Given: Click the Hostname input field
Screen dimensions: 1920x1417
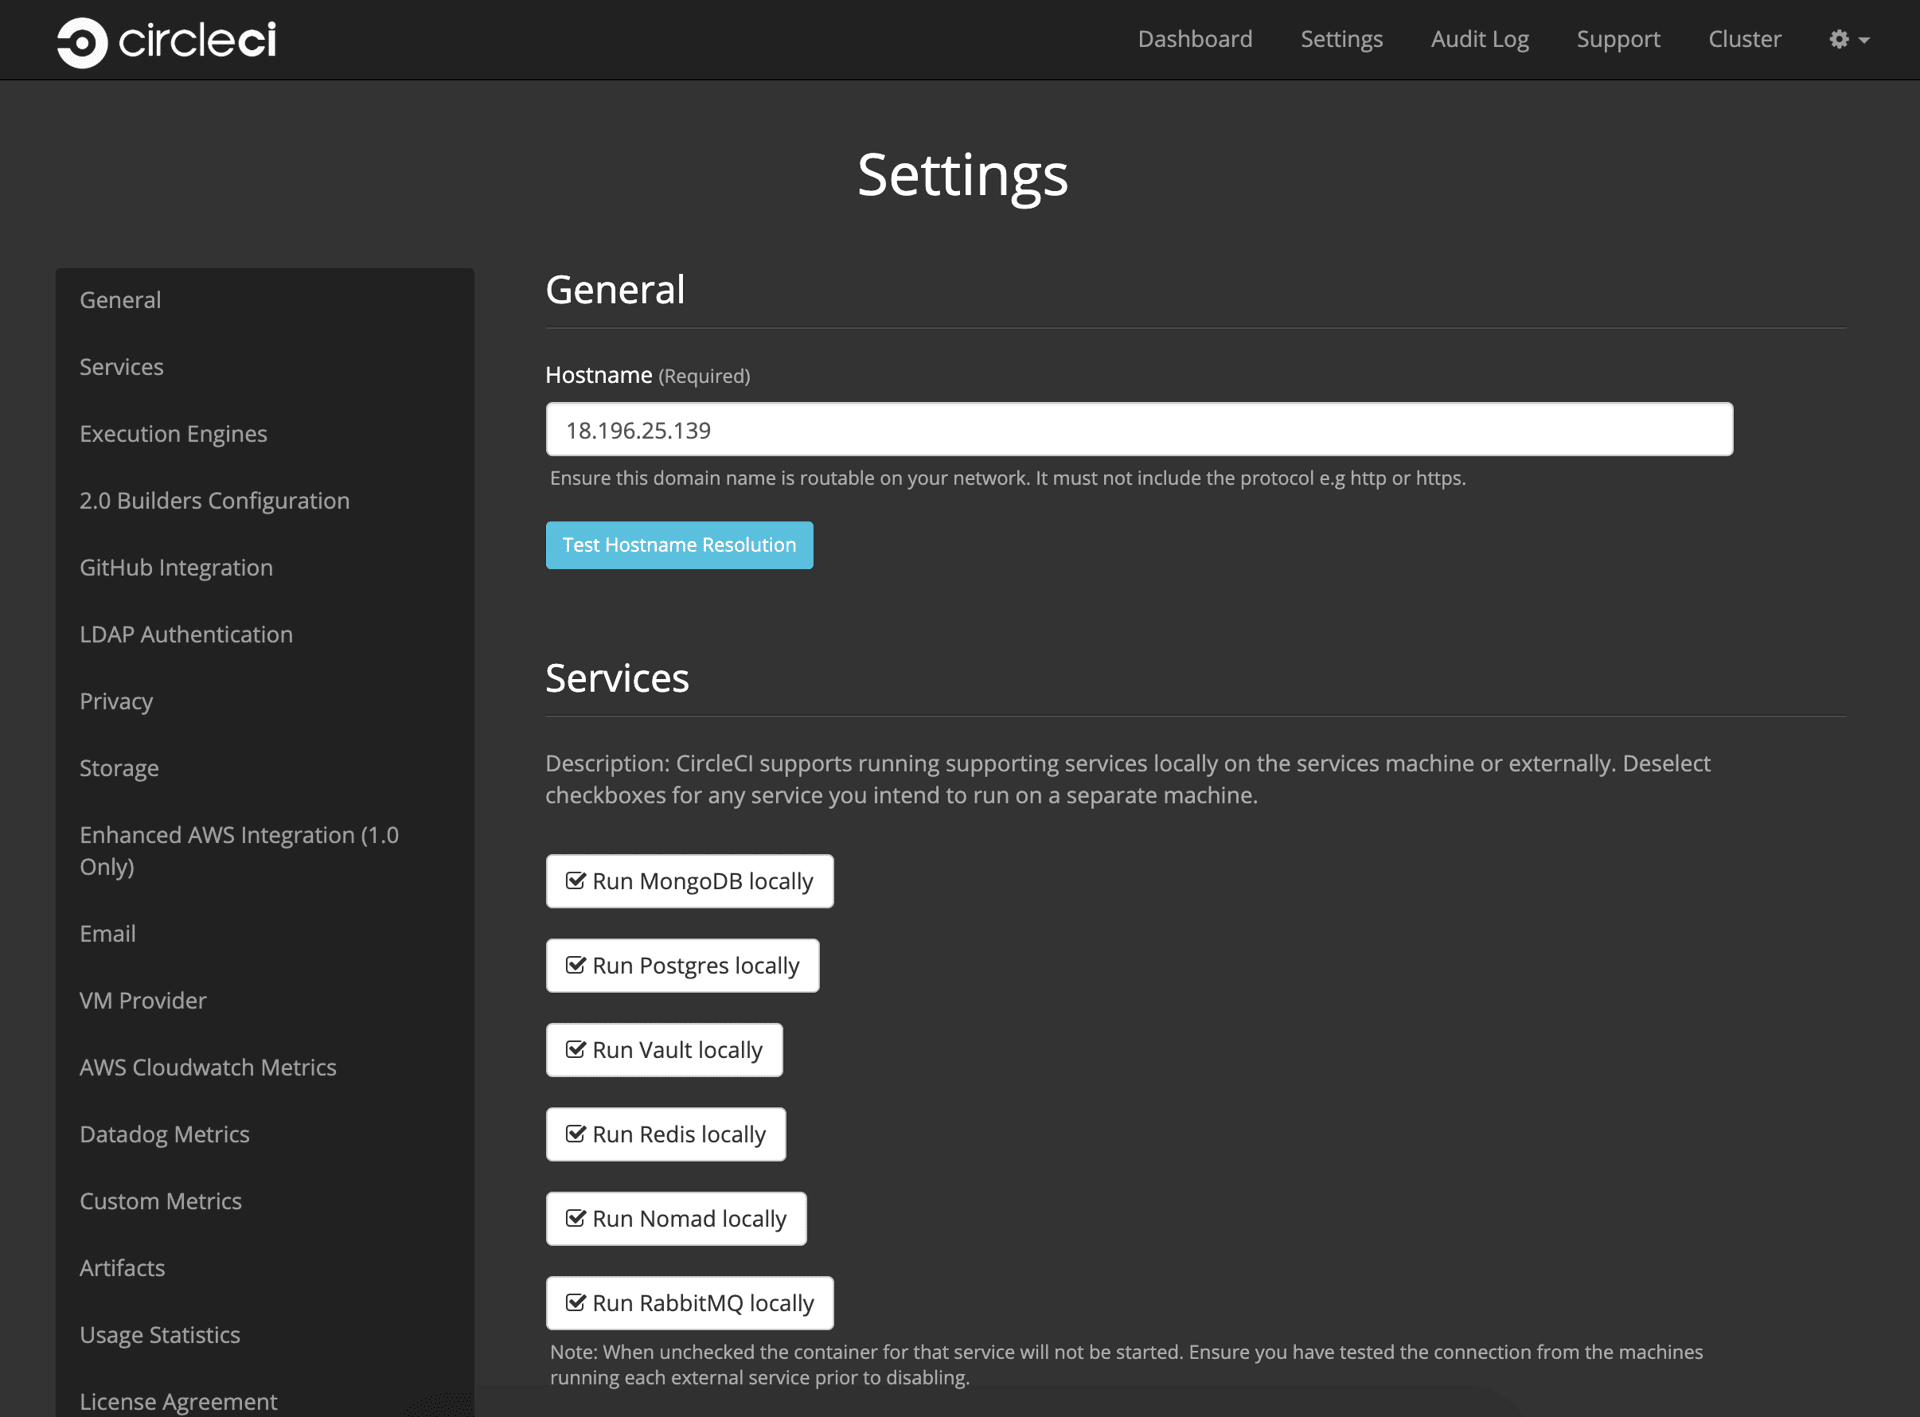Looking at the screenshot, I should coord(1139,430).
